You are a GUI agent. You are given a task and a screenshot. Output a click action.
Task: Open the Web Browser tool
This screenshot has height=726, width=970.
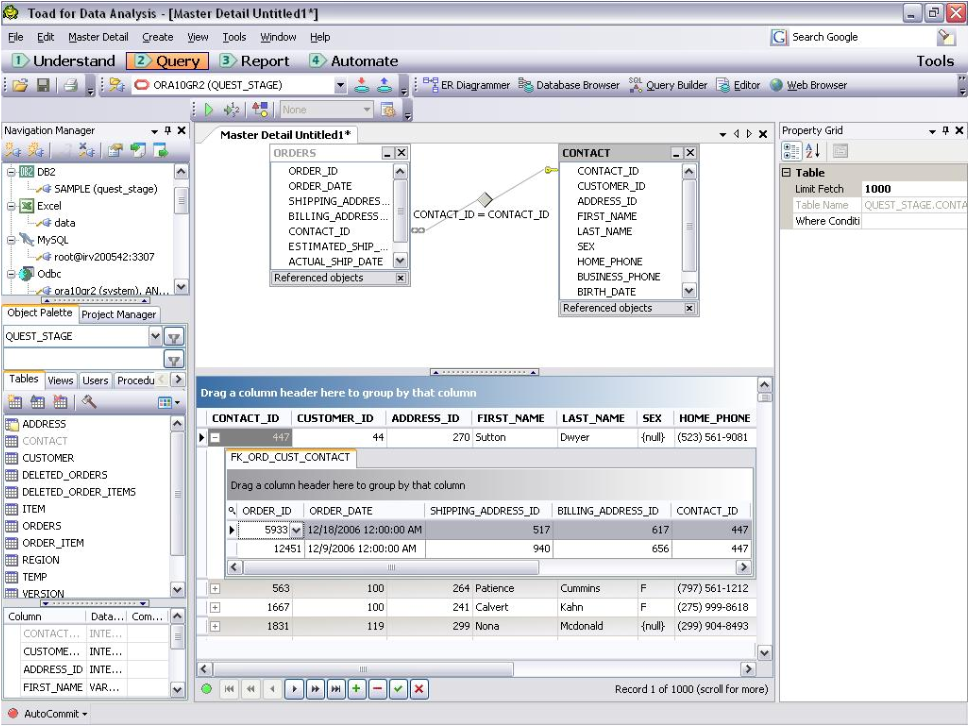click(809, 85)
